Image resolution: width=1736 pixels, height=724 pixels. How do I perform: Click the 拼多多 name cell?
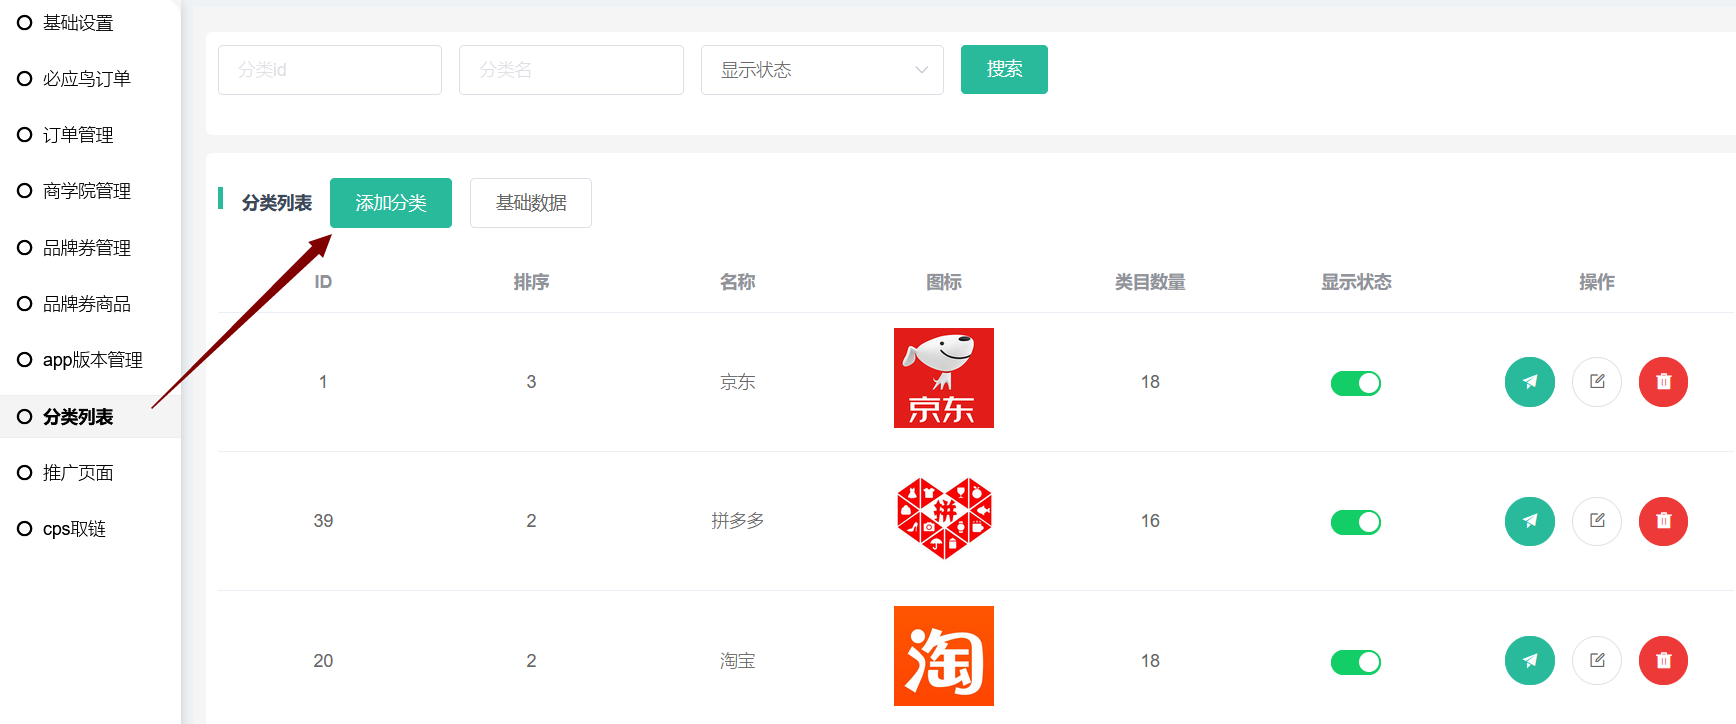click(738, 521)
